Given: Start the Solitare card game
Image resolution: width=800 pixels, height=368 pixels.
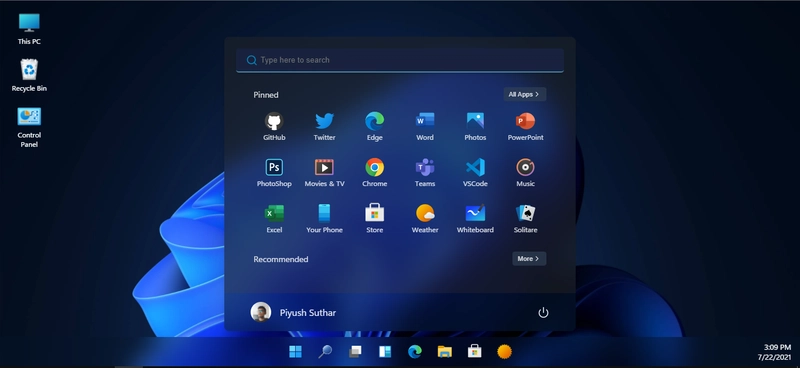Looking at the screenshot, I should point(525,219).
